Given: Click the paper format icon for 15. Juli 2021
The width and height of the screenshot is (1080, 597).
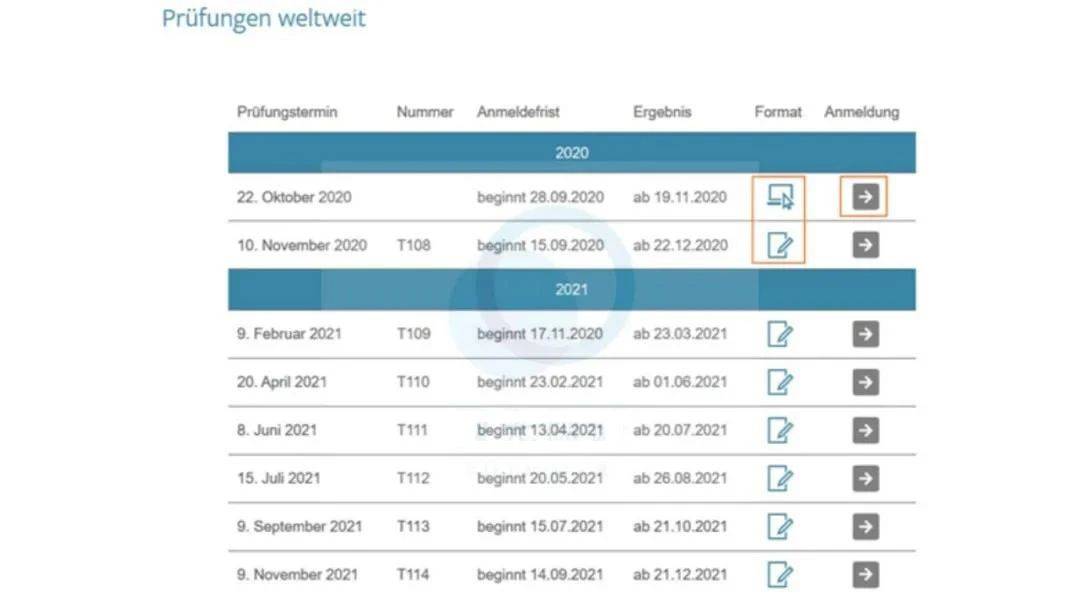Looking at the screenshot, I should pos(779,478).
